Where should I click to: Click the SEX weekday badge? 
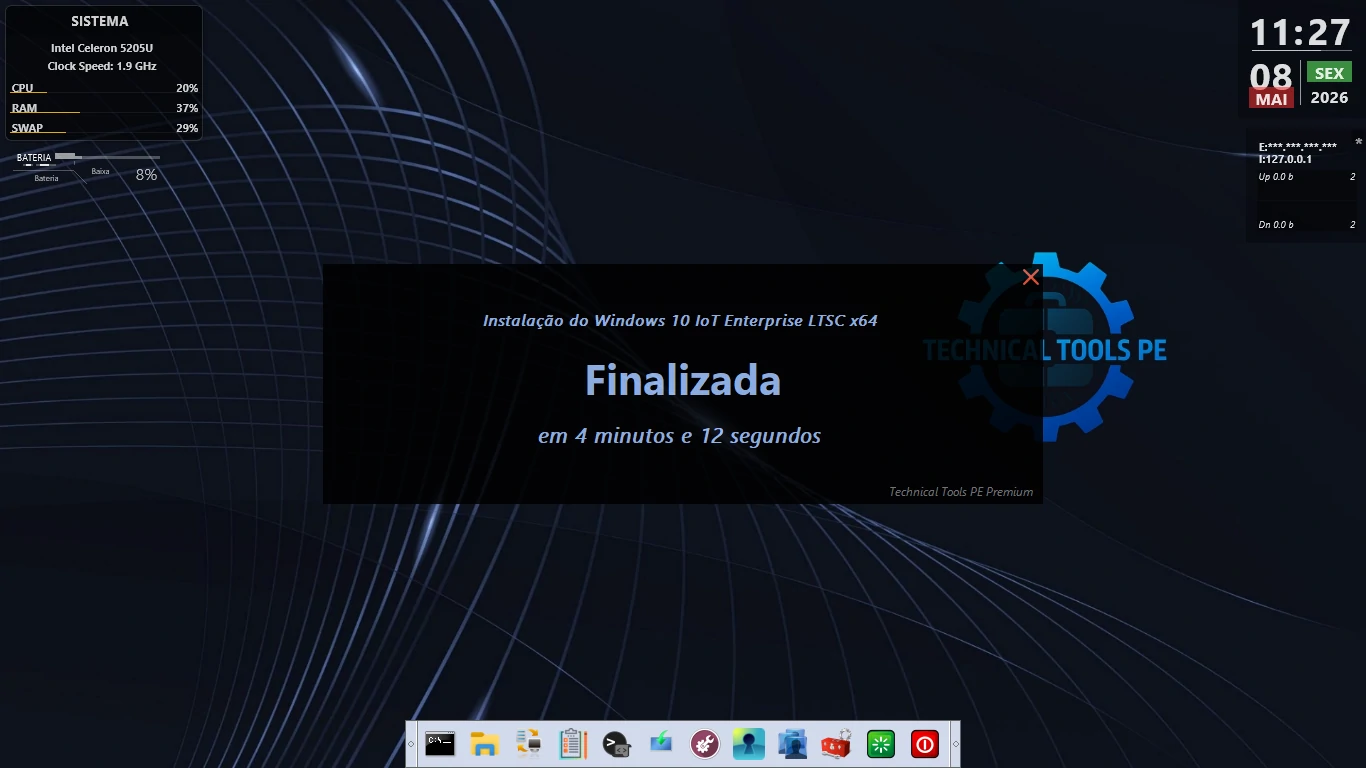pos(1329,73)
